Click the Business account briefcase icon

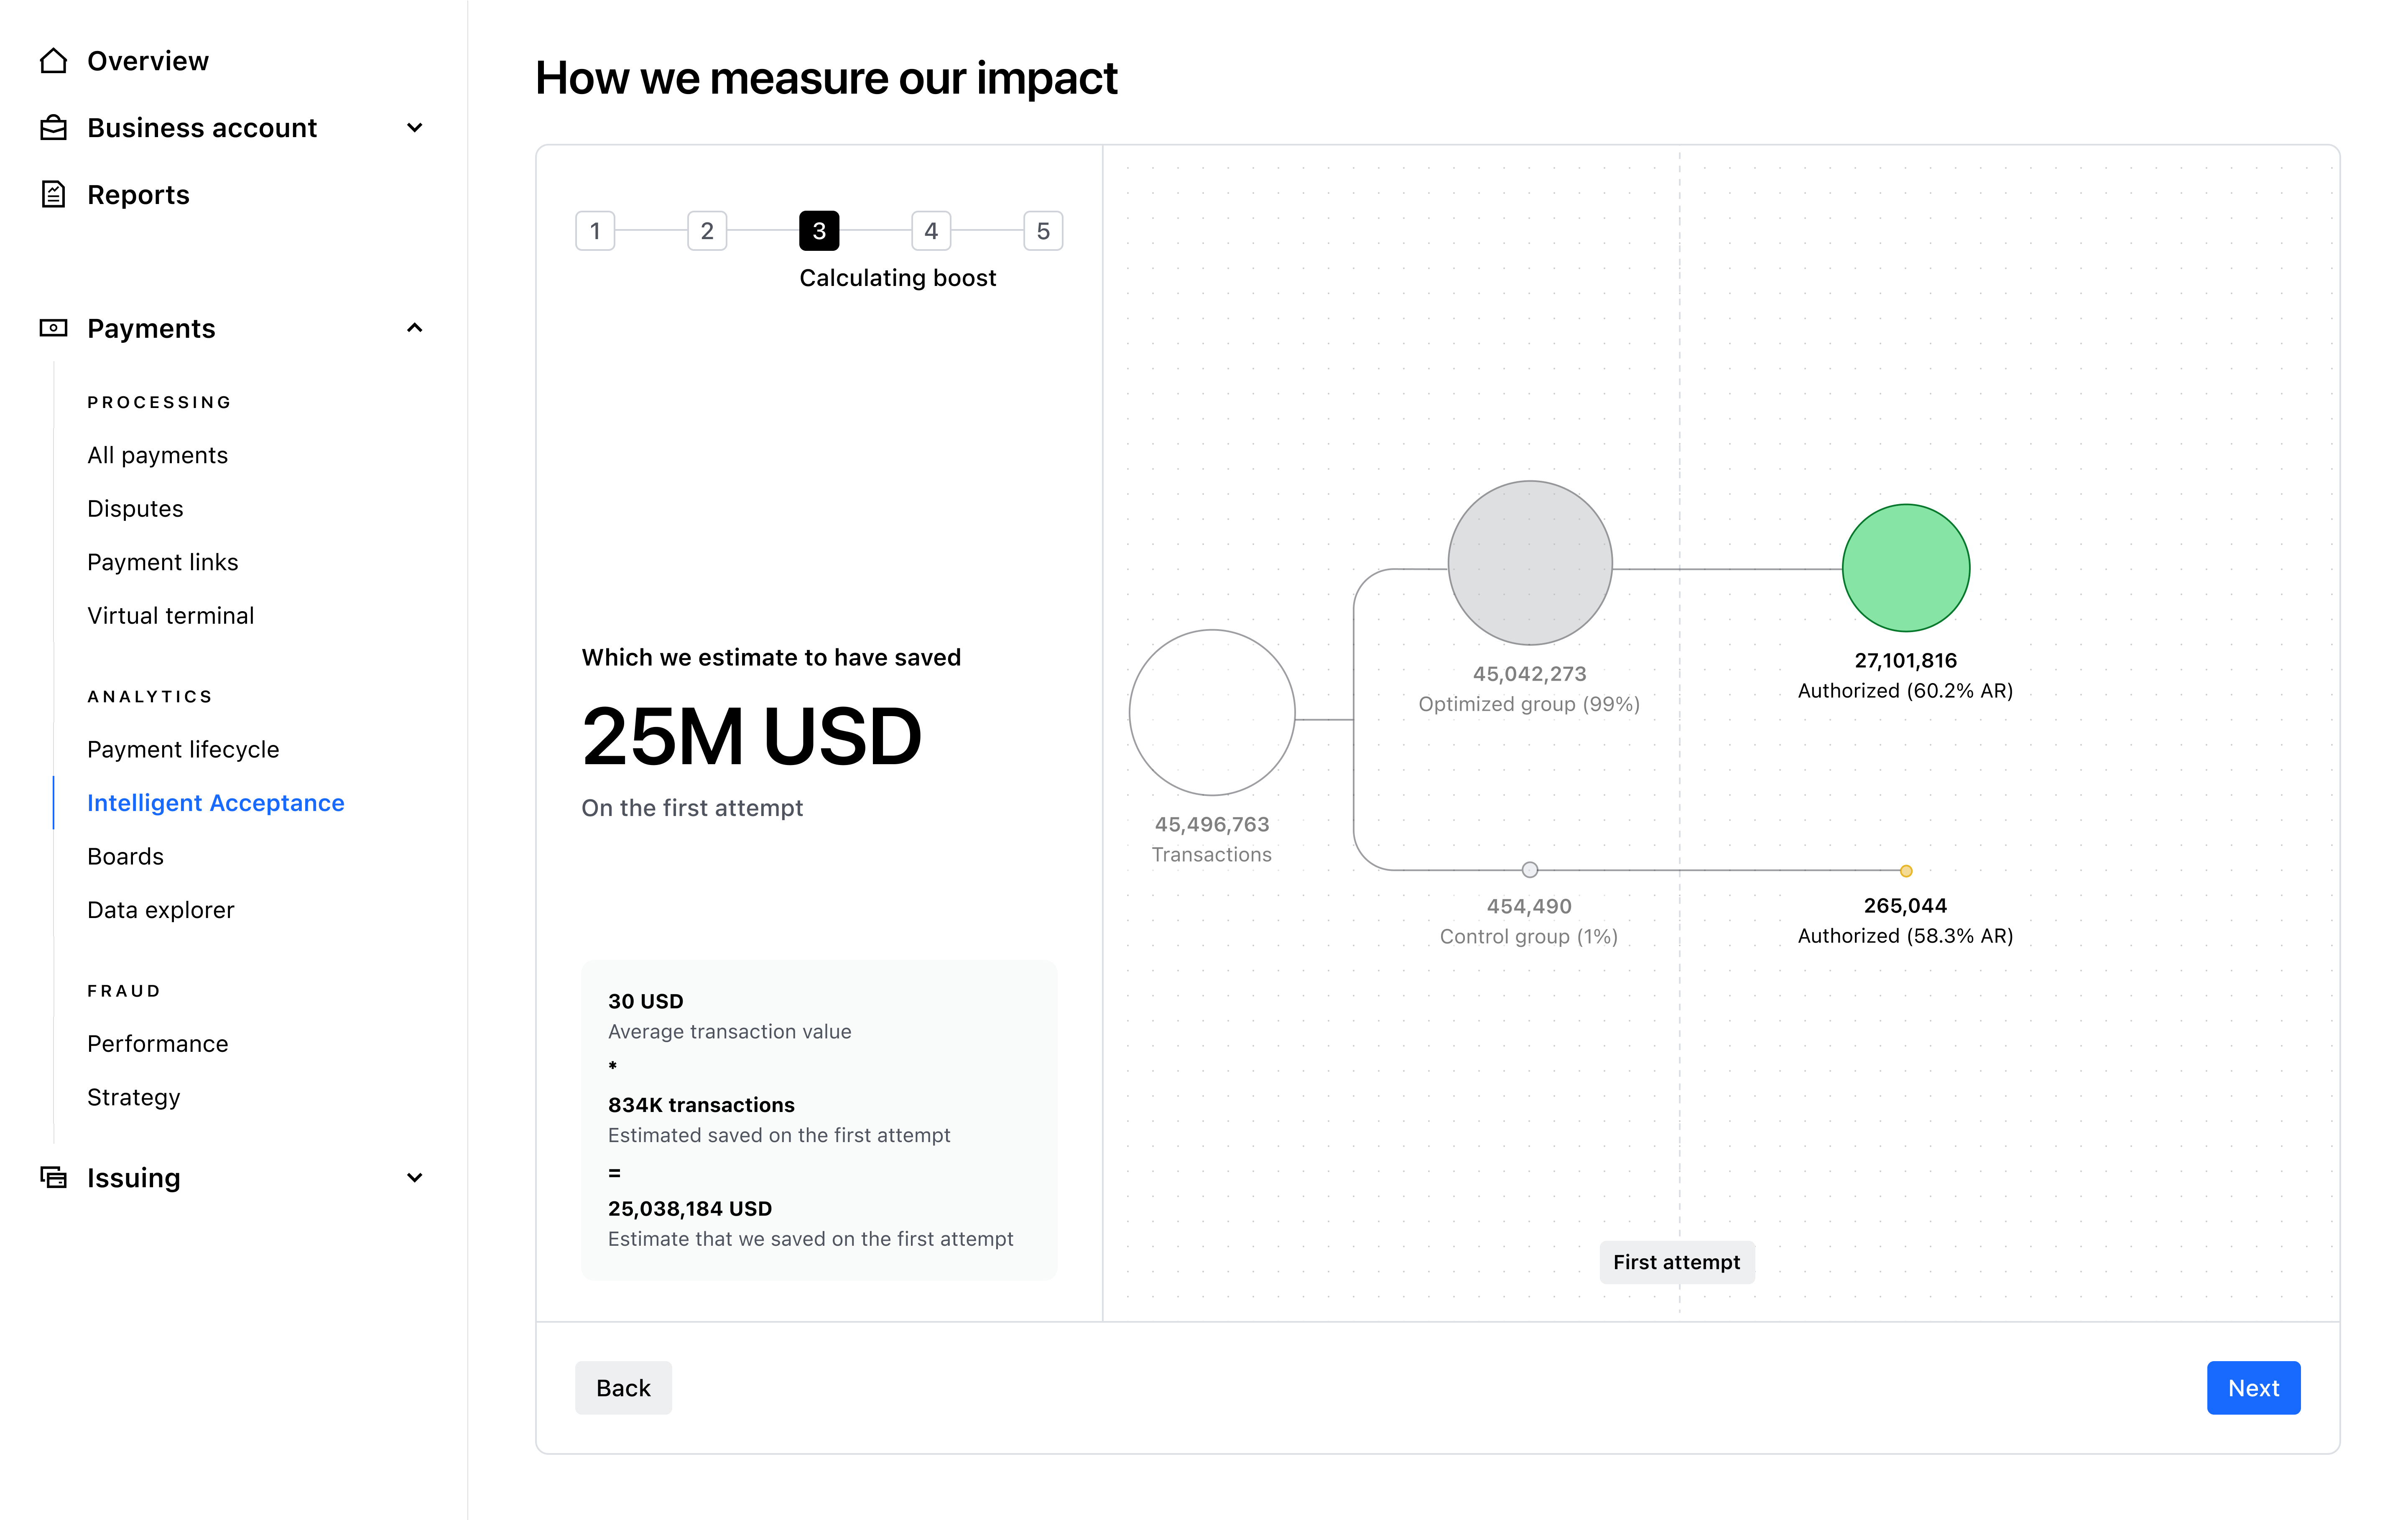[x=53, y=128]
